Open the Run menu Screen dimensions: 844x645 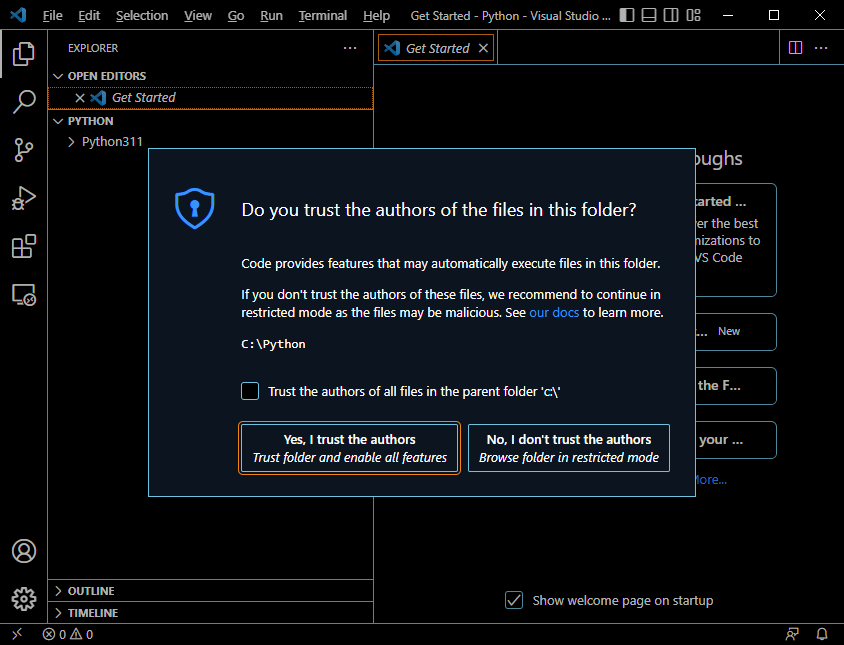271,16
